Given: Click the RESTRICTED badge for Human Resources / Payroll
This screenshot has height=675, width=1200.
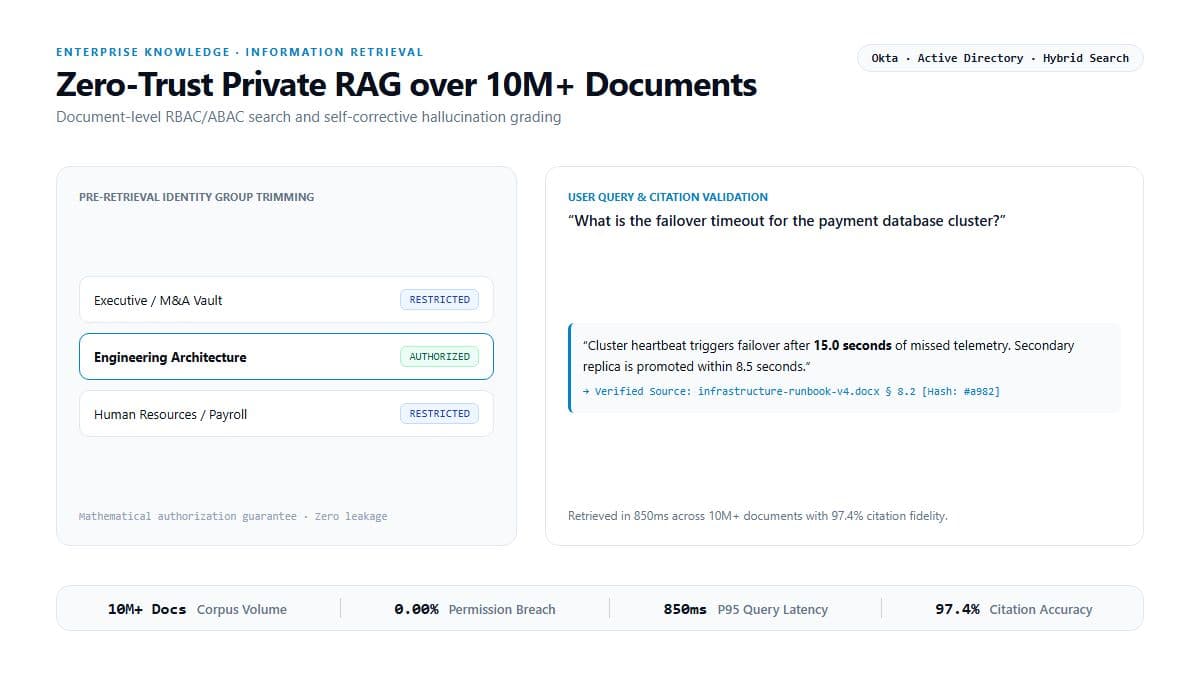Looking at the screenshot, I should [440, 414].
